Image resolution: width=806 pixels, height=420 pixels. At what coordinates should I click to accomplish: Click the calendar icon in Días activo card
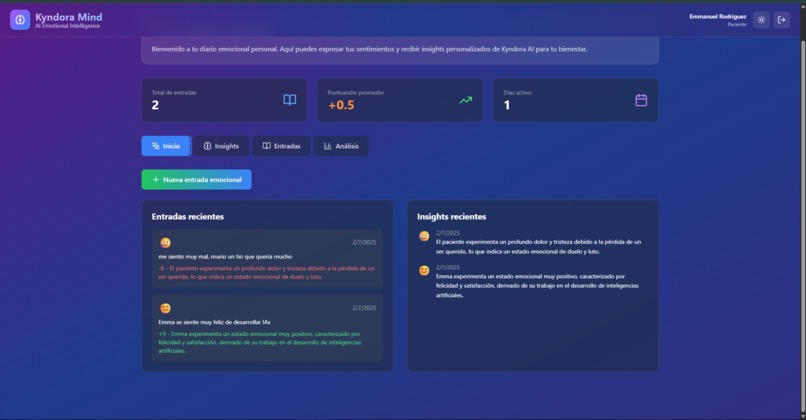[641, 100]
